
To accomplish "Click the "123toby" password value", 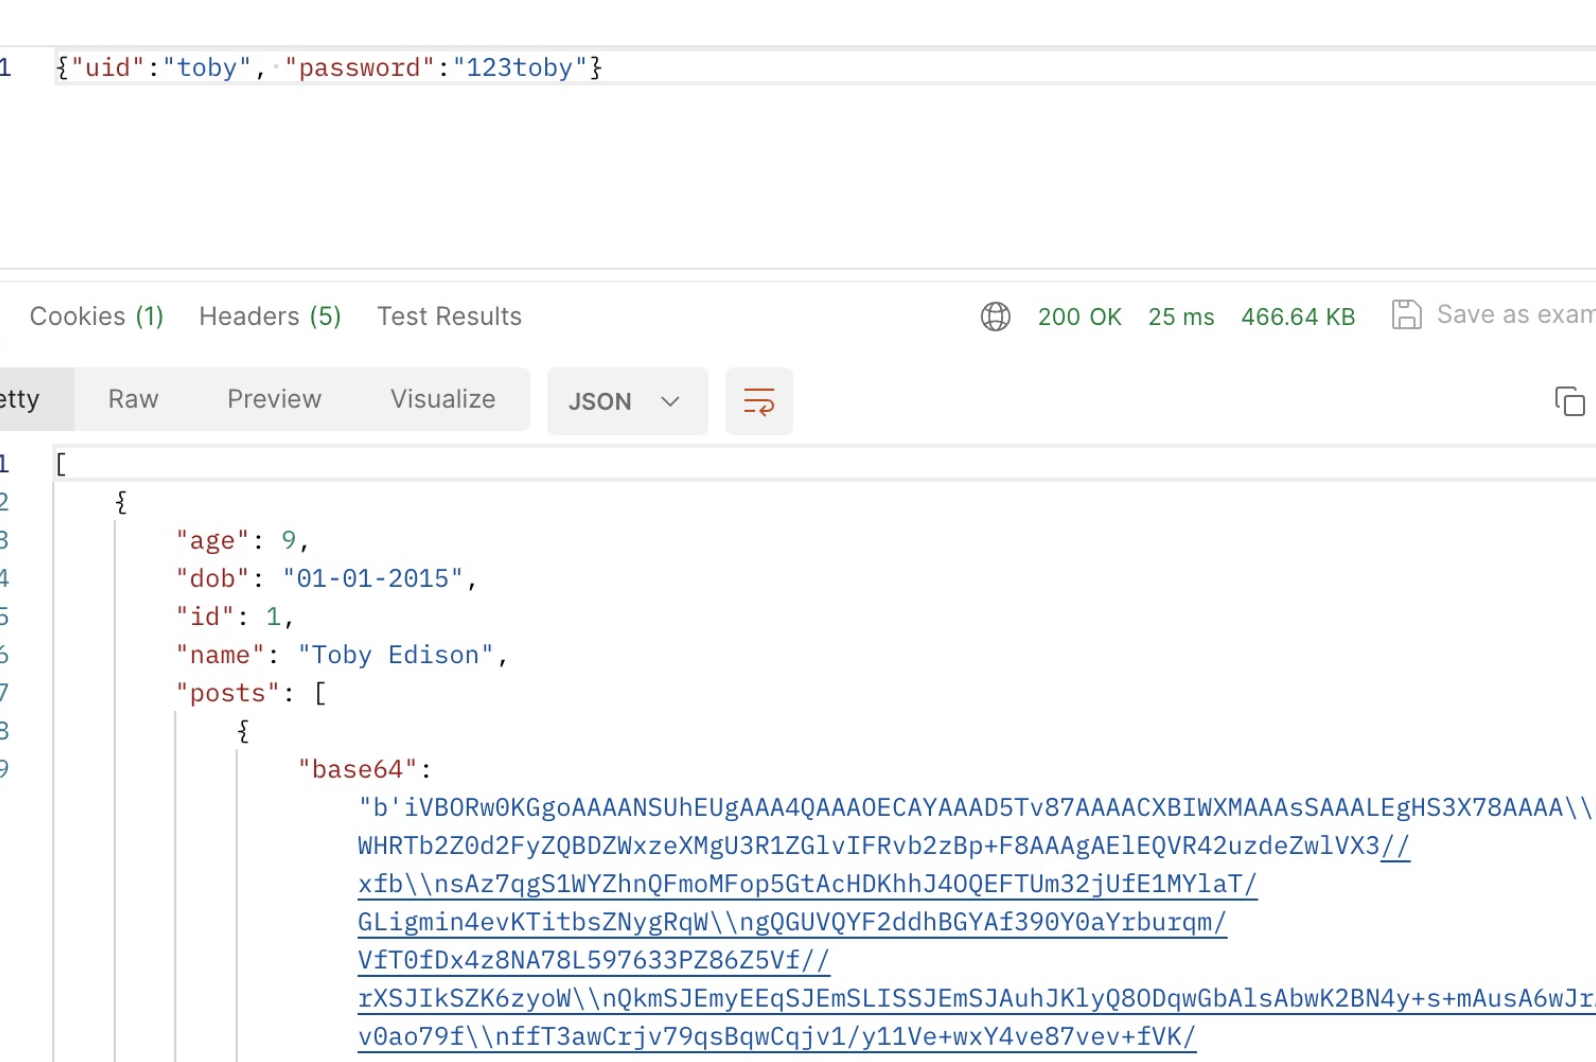I will pyautogui.click(x=519, y=68).
